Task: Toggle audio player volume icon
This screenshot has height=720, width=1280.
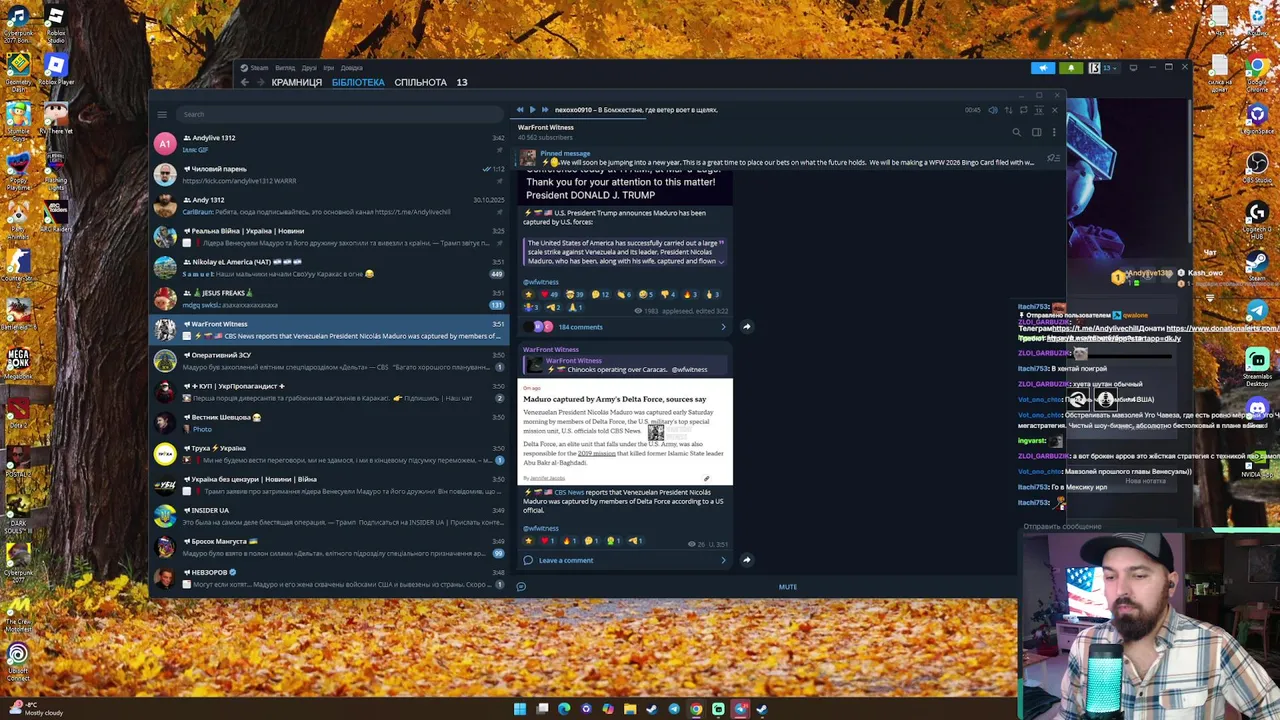Action: tap(992, 110)
